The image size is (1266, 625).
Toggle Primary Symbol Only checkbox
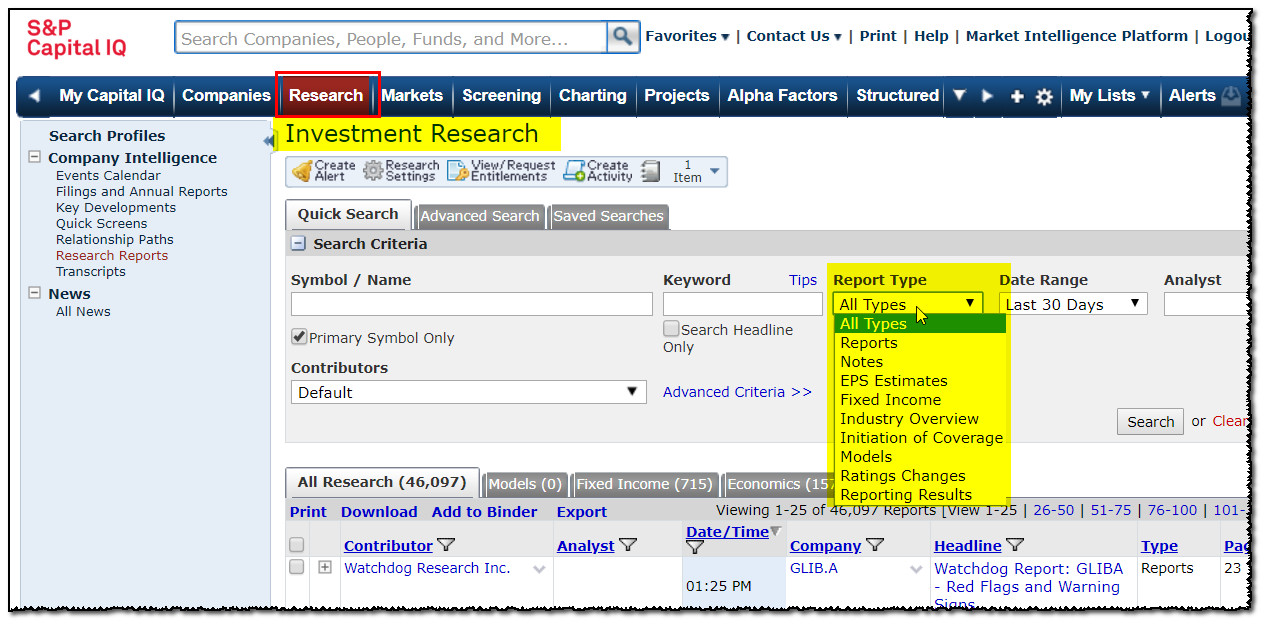(x=299, y=337)
